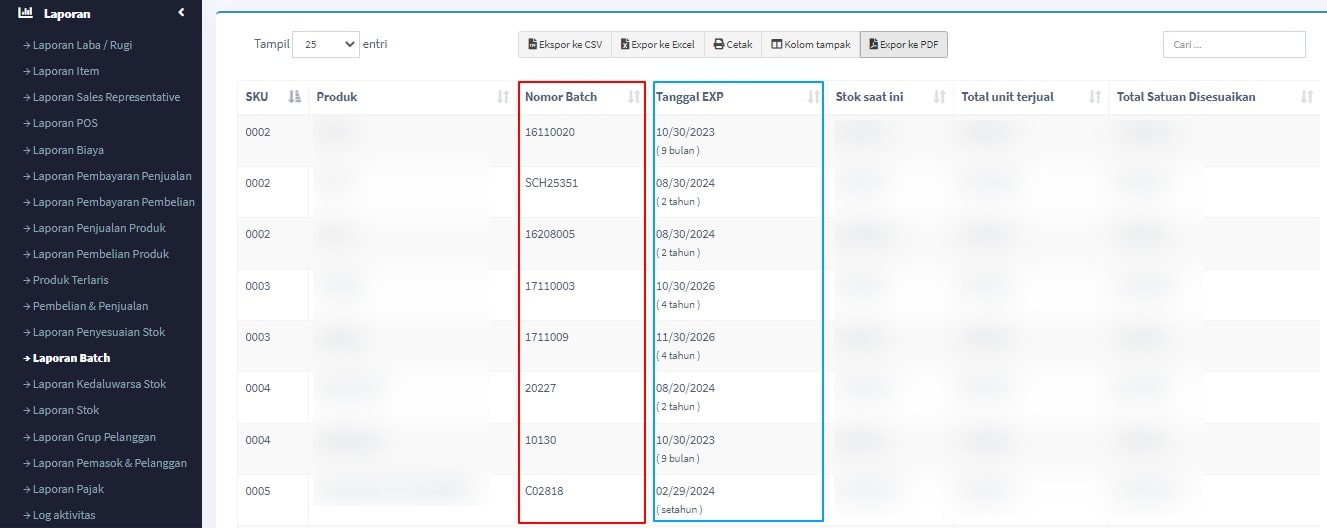
Task: Sort by Stok saat ini column
Action: (x=890, y=97)
